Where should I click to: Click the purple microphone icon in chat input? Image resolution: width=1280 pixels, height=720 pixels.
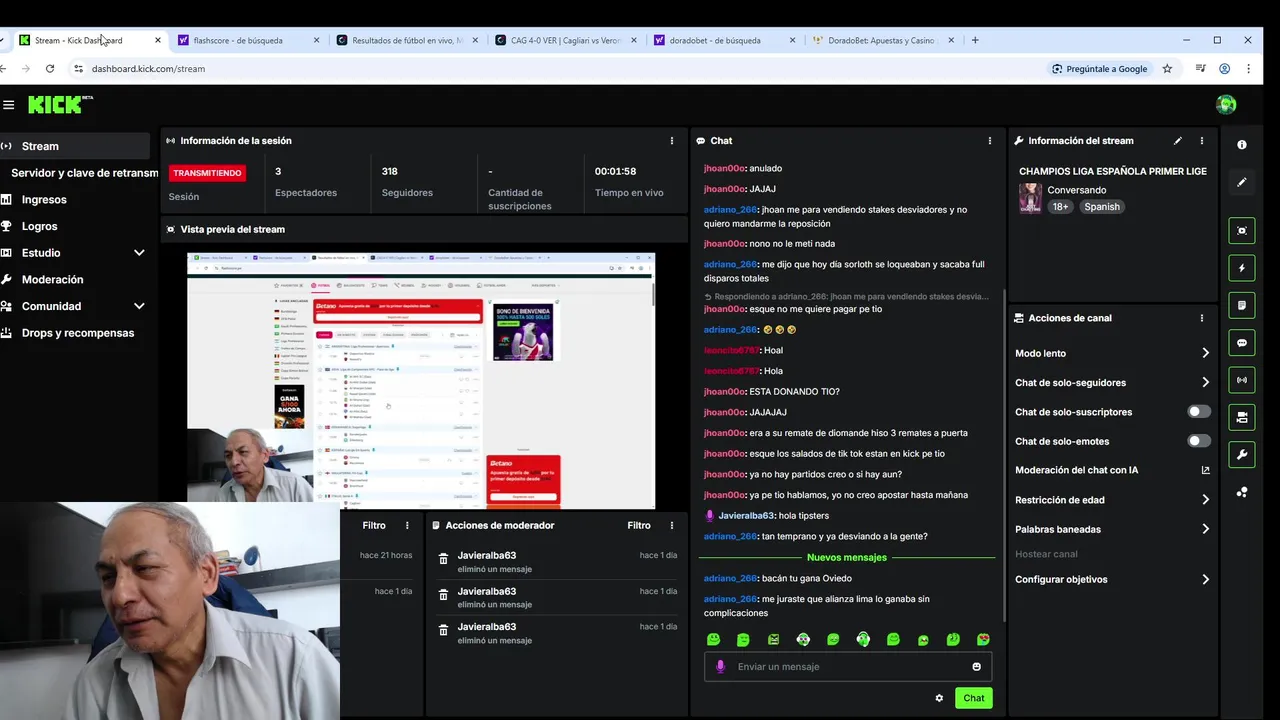(x=720, y=666)
